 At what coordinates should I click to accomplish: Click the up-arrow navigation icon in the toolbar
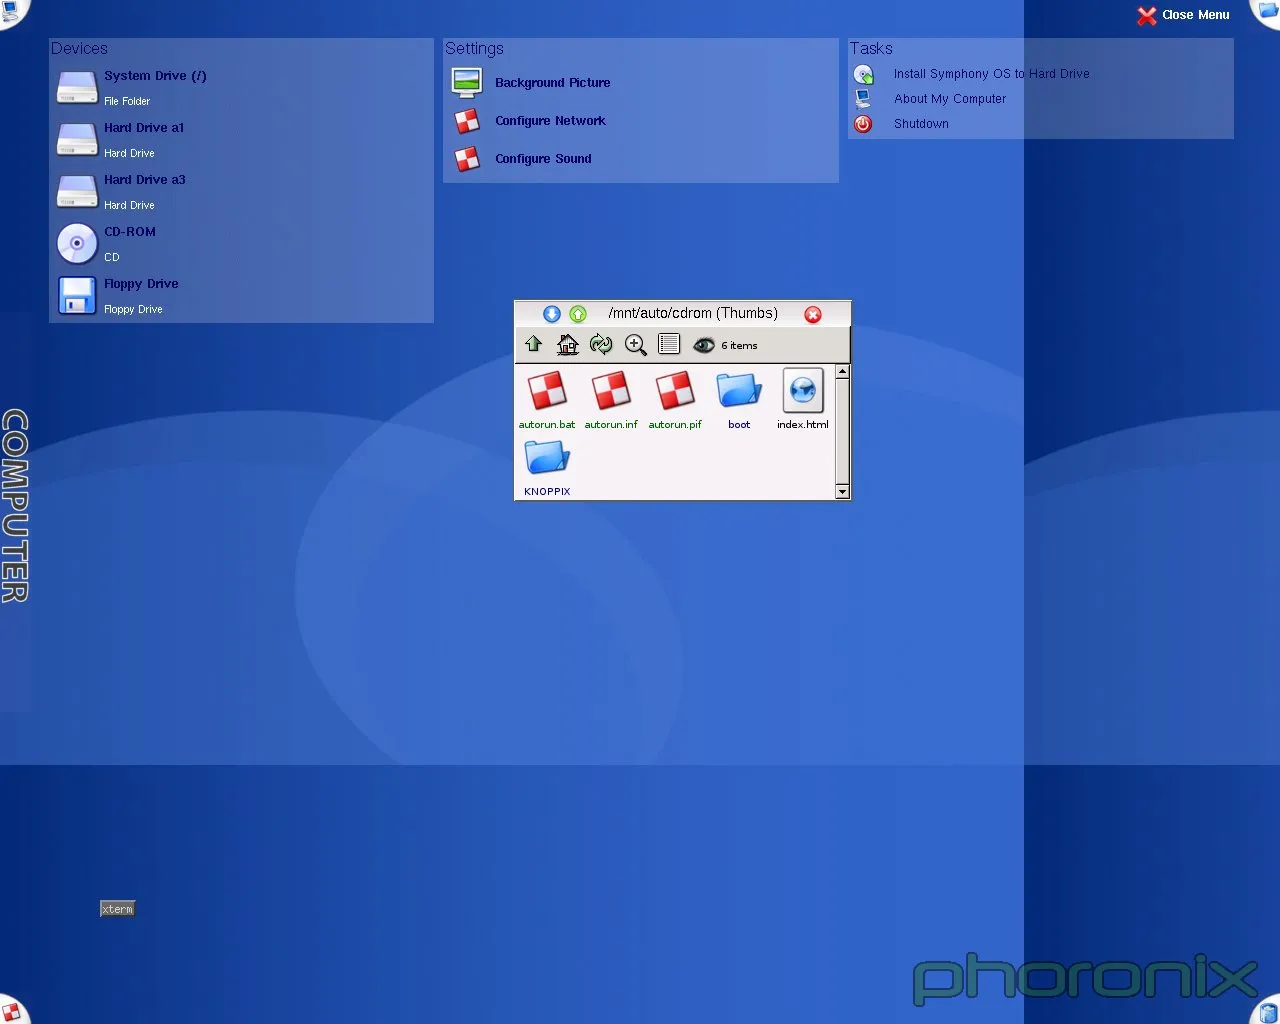(533, 344)
